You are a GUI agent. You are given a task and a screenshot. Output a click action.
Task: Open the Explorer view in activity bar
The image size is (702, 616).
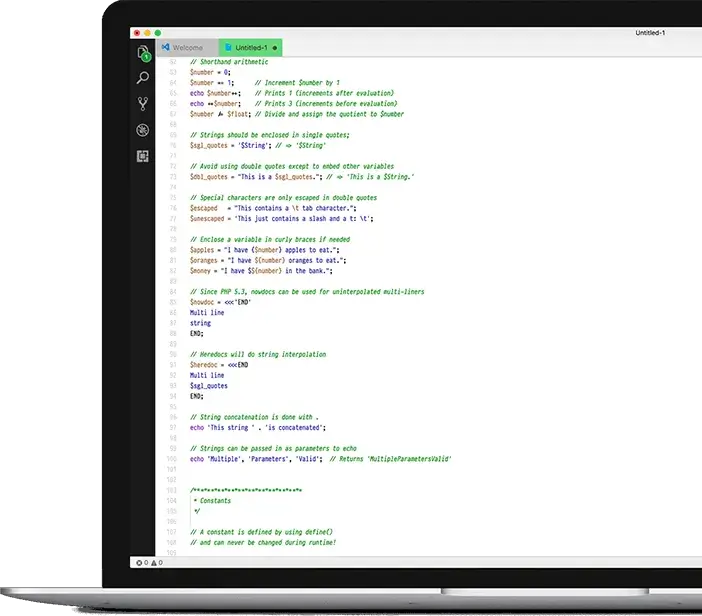click(143, 52)
